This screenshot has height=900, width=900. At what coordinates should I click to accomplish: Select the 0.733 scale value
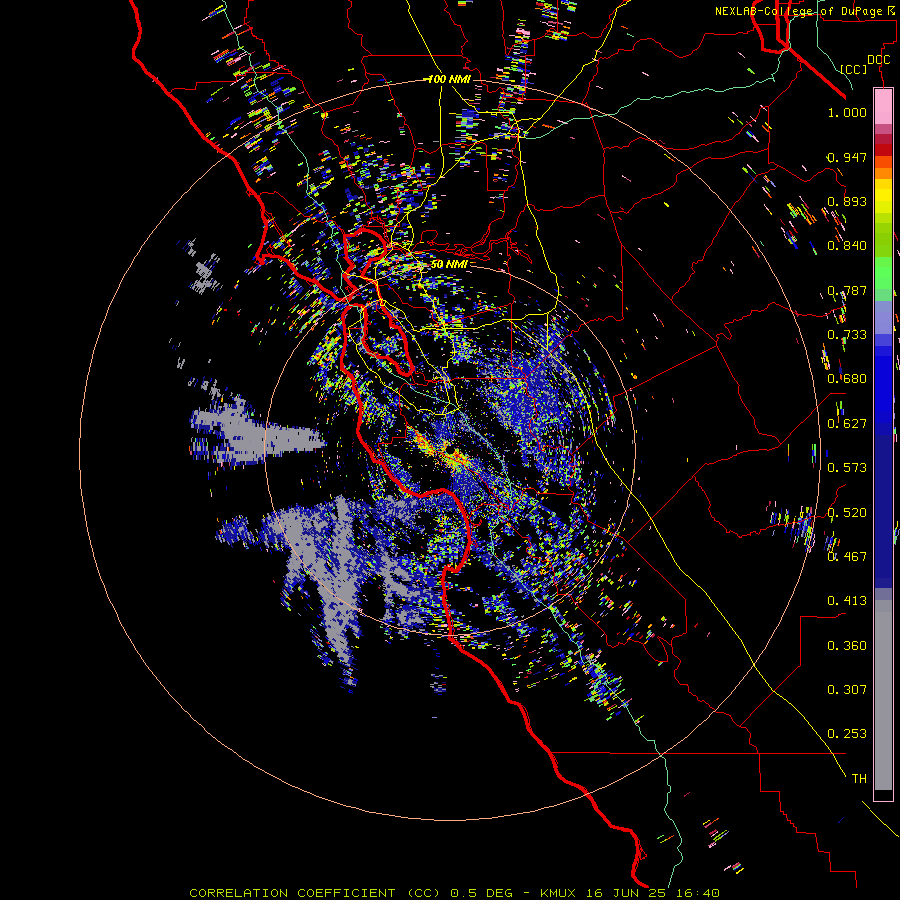point(847,335)
